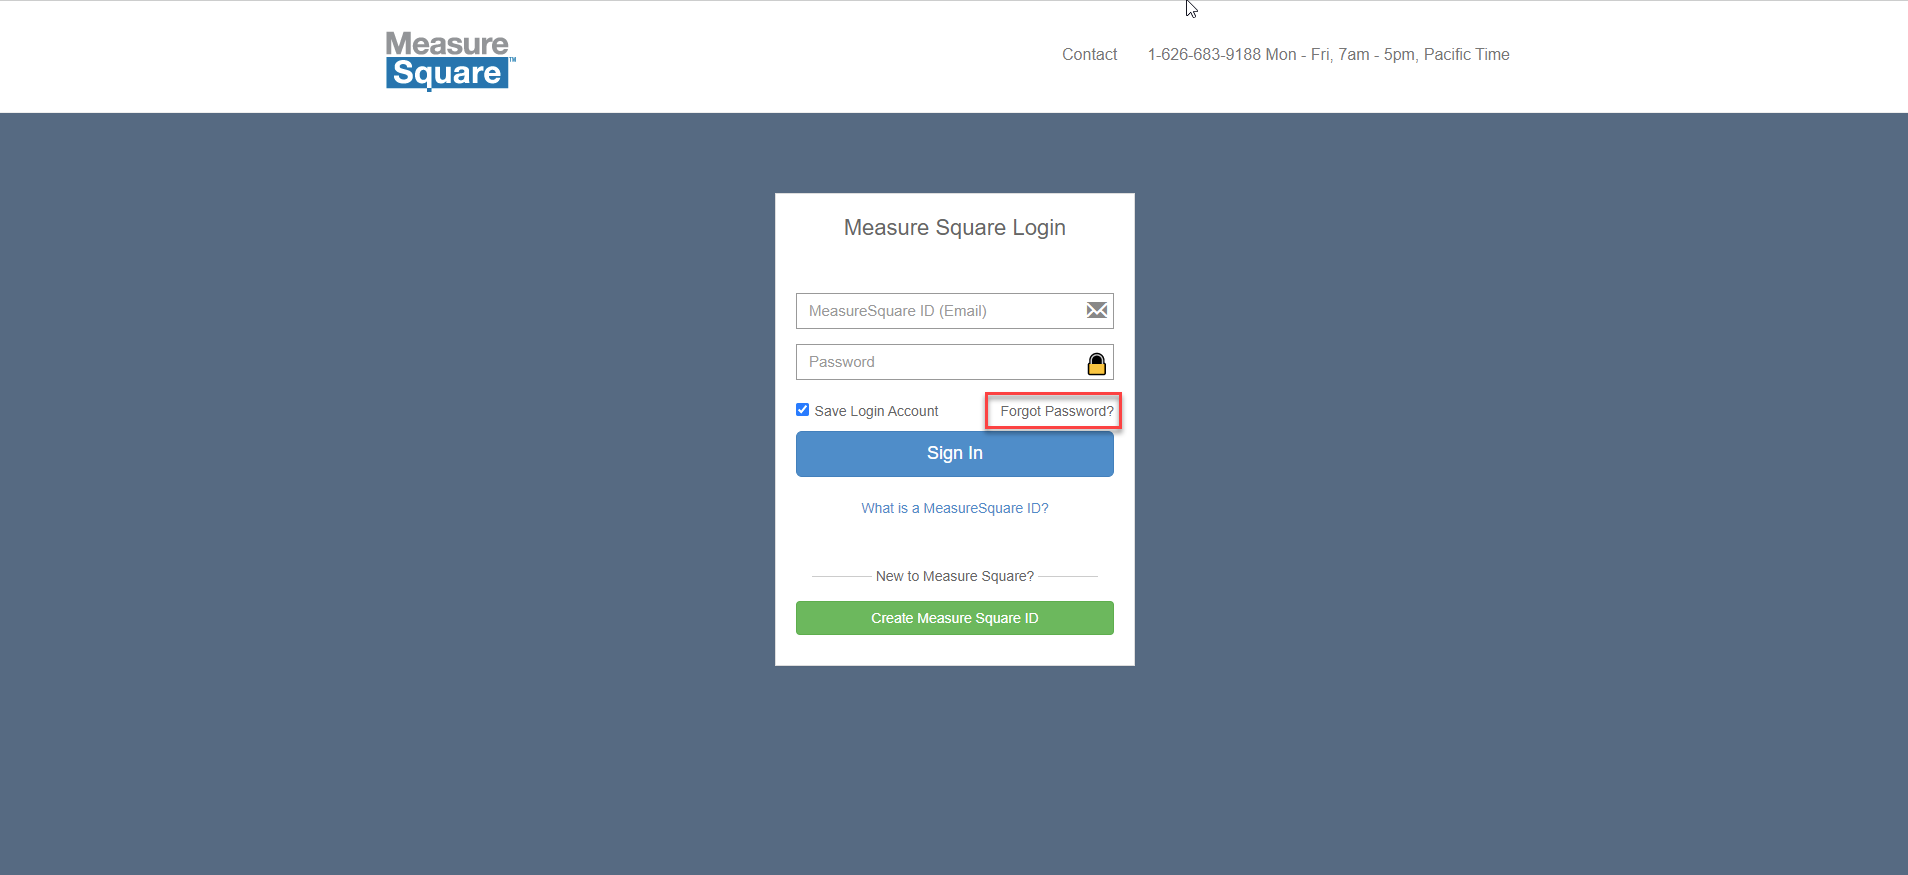Viewport: 1908px width, 875px height.
Task: Open the Forgot Password? link
Action: point(1056,411)
